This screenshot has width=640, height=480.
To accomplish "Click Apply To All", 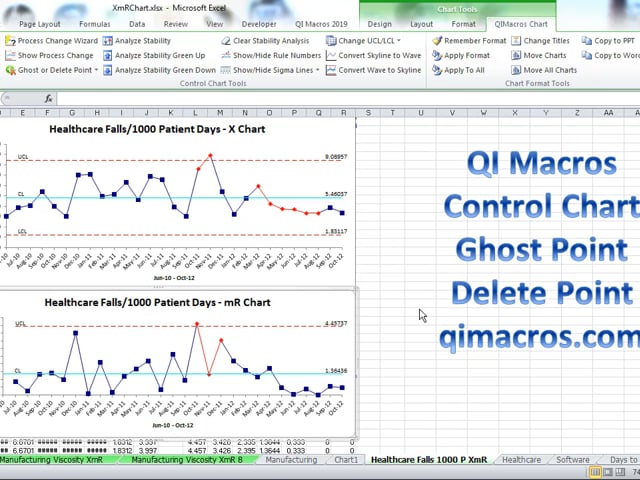I will click(458, 70).
